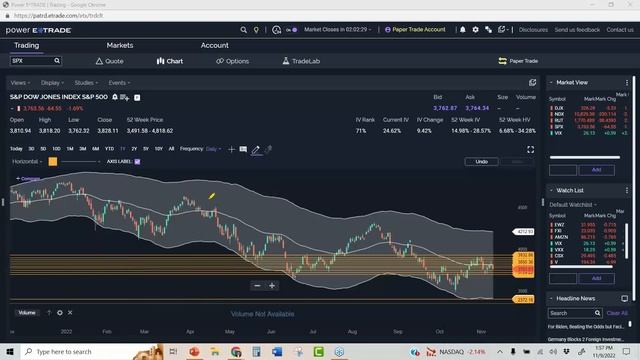Collapse the Market View panel

click(x=551, y=82)
